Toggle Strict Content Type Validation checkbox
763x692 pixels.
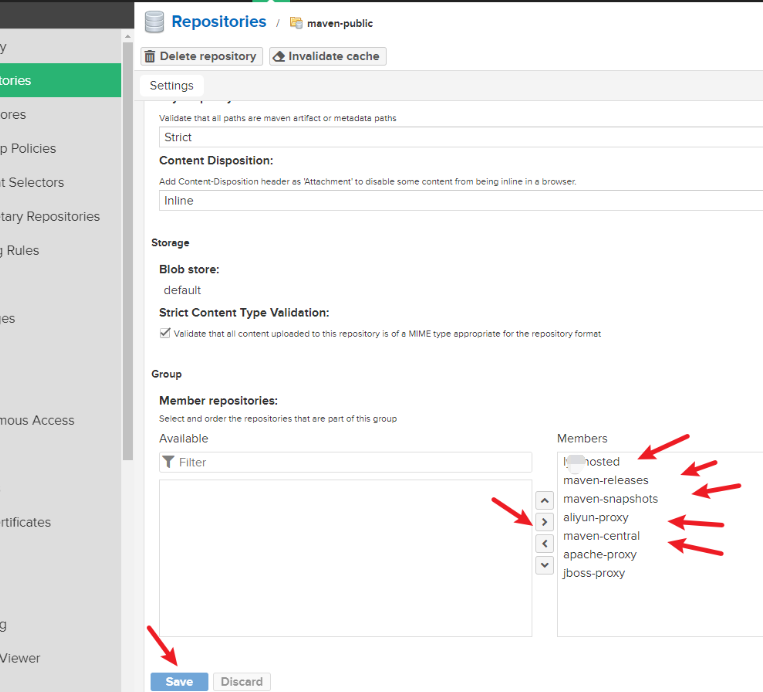click(x=165, y=333)
